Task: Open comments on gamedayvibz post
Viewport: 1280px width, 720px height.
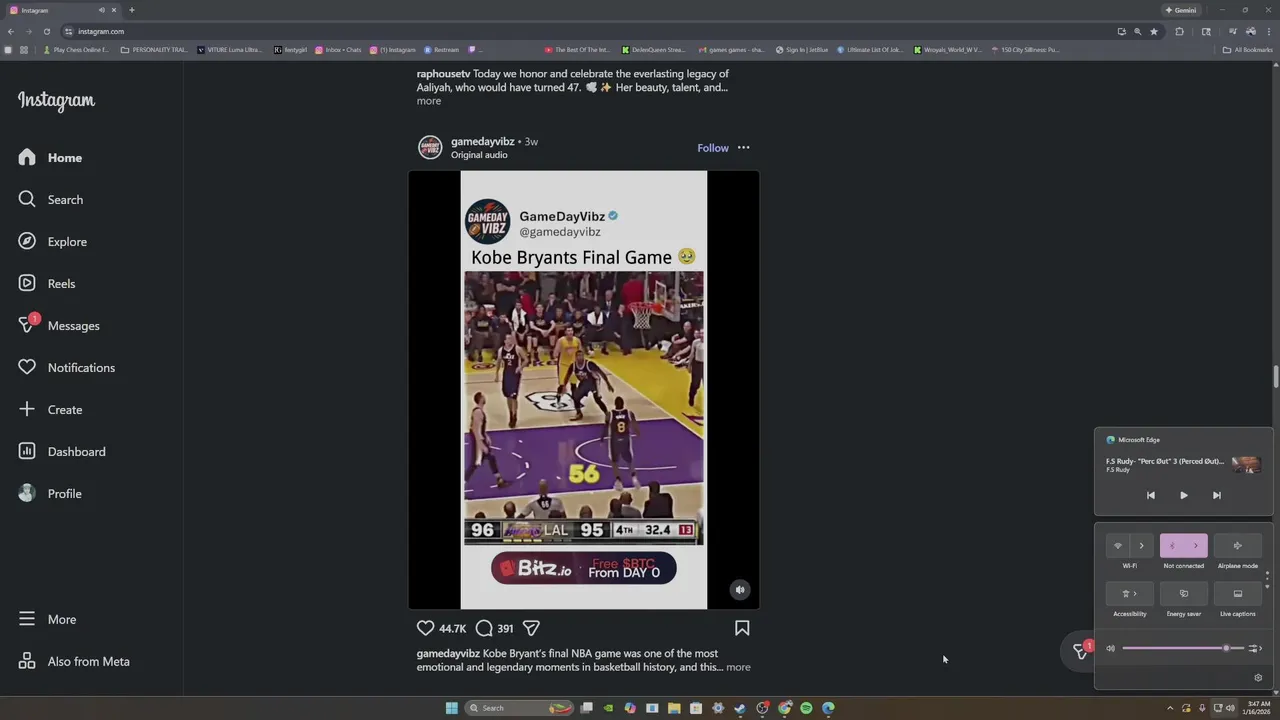Action: pos(484,628)
